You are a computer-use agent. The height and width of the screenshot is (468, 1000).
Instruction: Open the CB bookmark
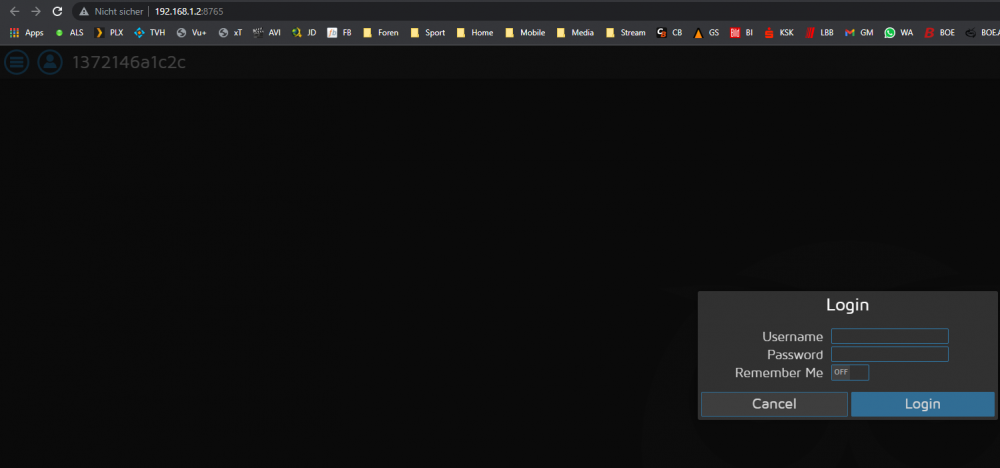pos(670,33)
